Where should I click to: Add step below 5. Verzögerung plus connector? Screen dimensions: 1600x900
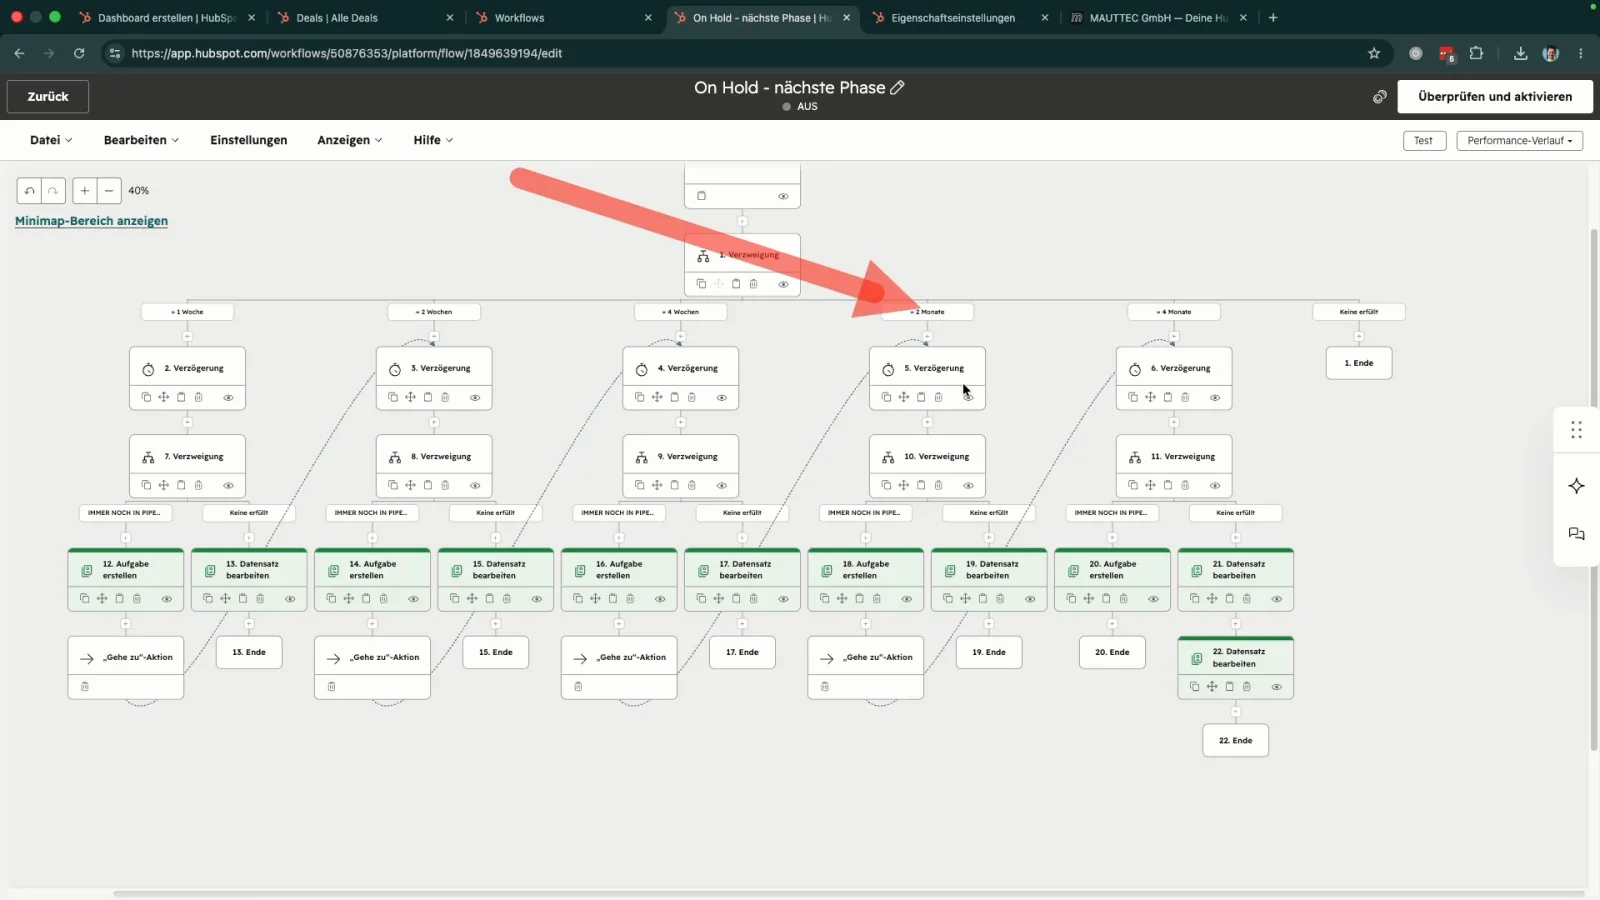coord(927,422)
